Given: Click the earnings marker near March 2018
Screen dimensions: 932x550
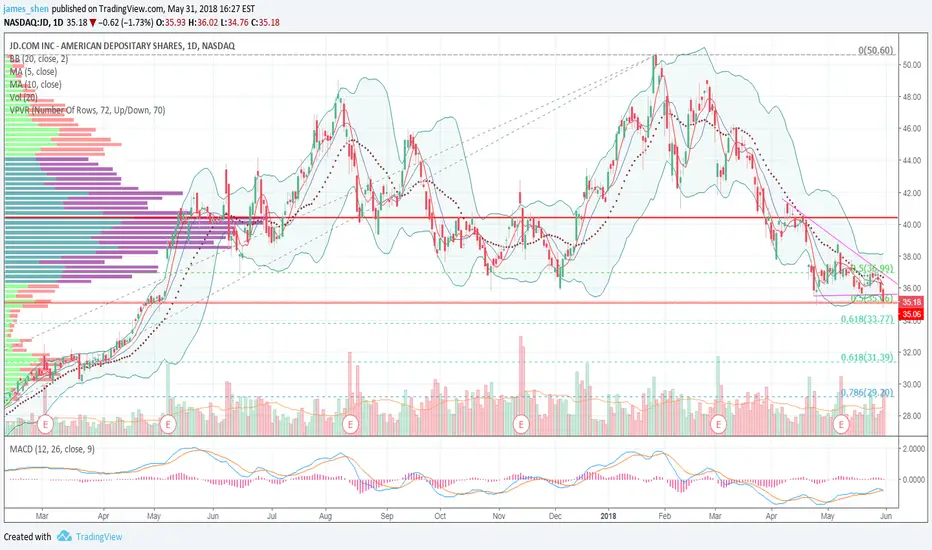Looking at the screenshot, I should pos(719,425).
